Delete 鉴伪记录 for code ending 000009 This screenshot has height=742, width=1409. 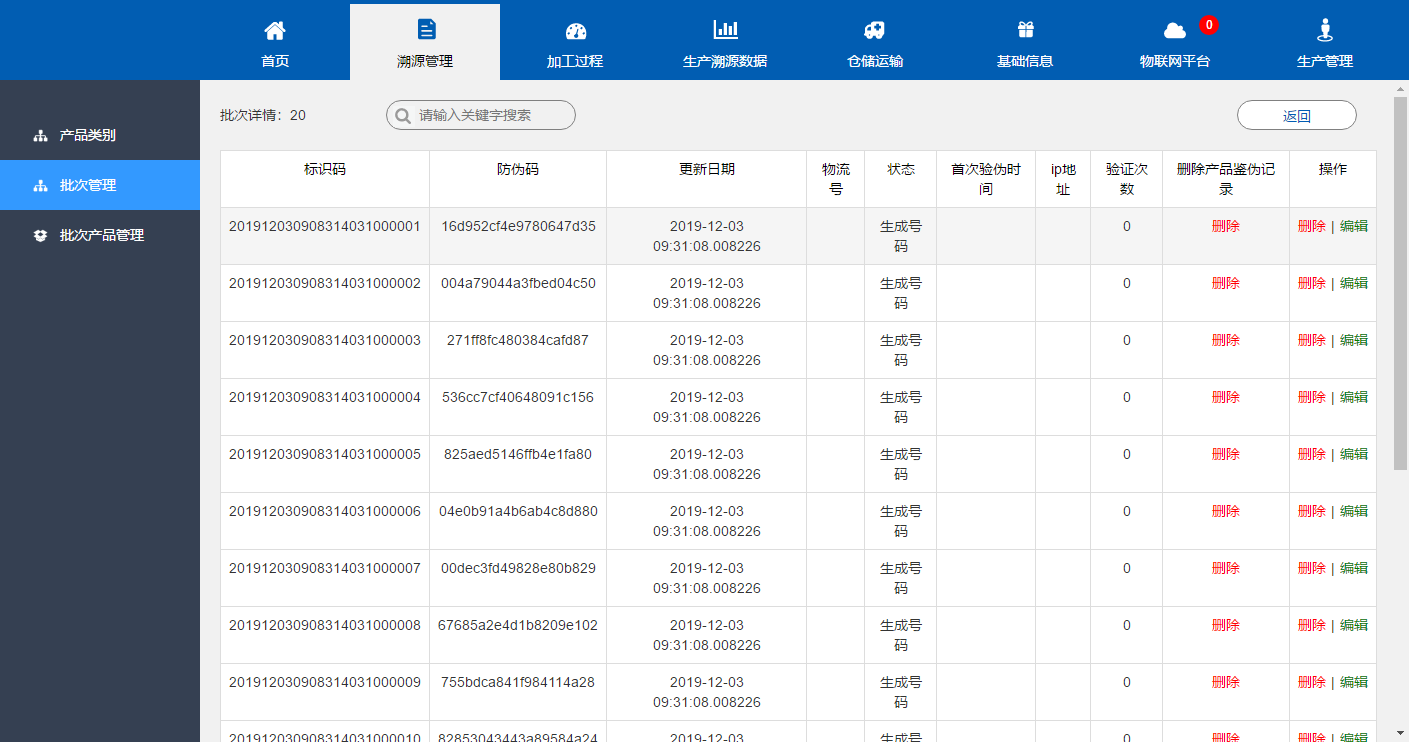[x=1226, y=682]
